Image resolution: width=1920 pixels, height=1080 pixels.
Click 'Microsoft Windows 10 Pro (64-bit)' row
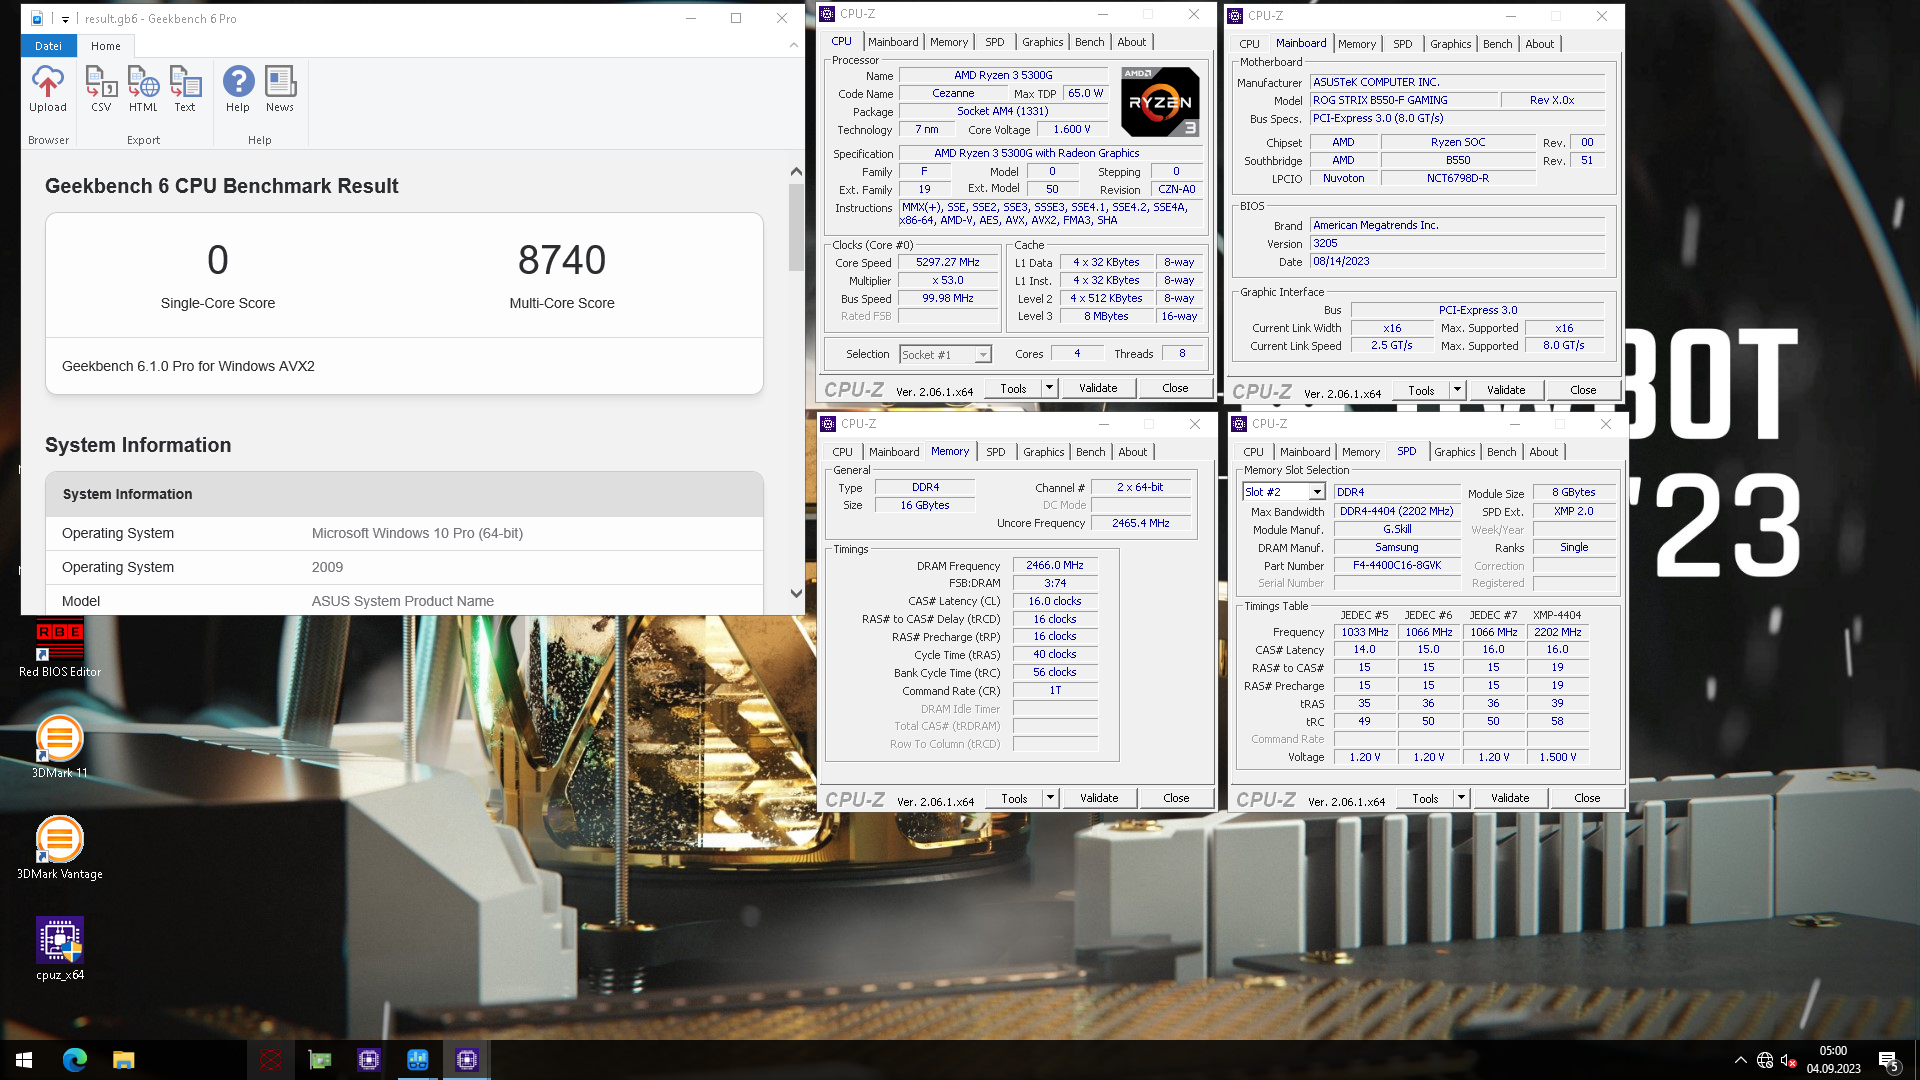[404, 533]
